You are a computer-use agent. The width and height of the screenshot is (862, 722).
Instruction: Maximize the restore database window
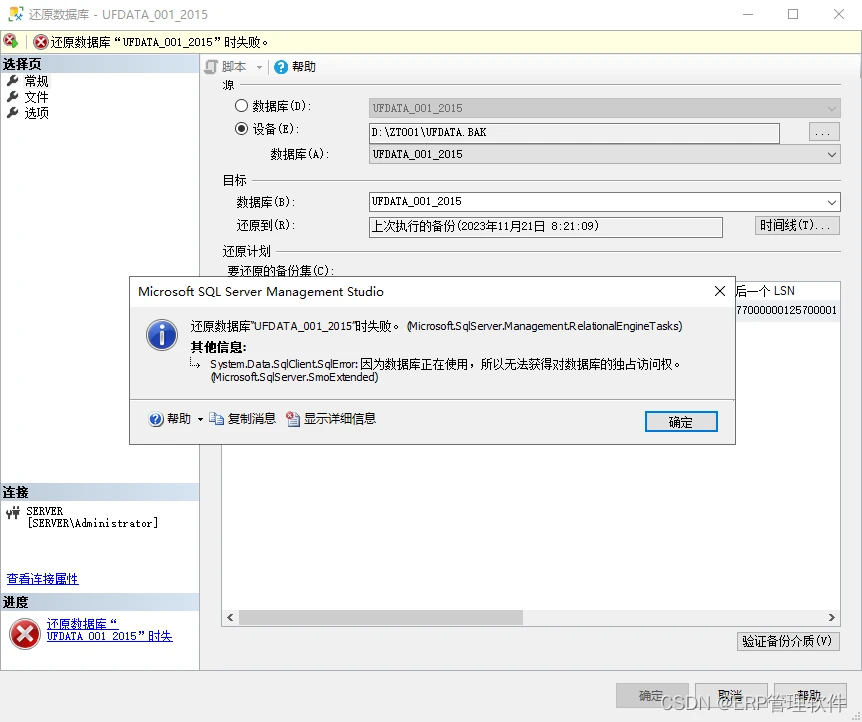click(793, 14)
